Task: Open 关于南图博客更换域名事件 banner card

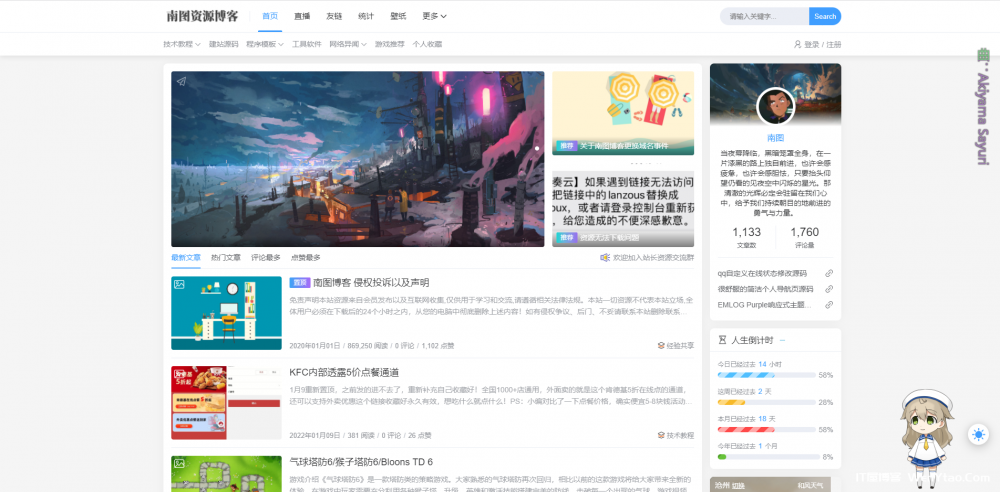Action: (x=623, y=113)
